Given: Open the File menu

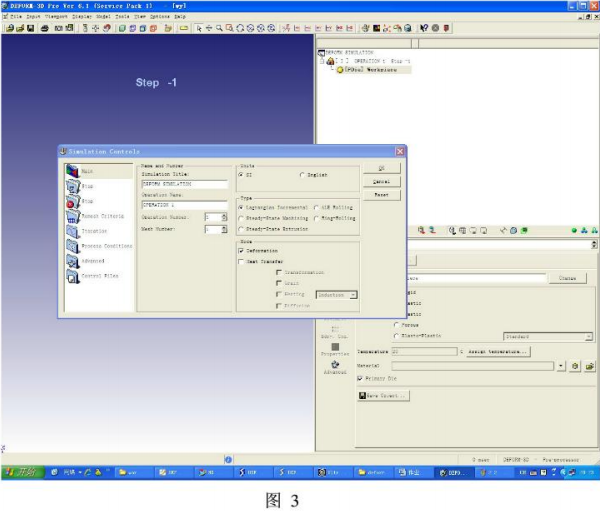Looking at the screenshot, I should [16, 17].
